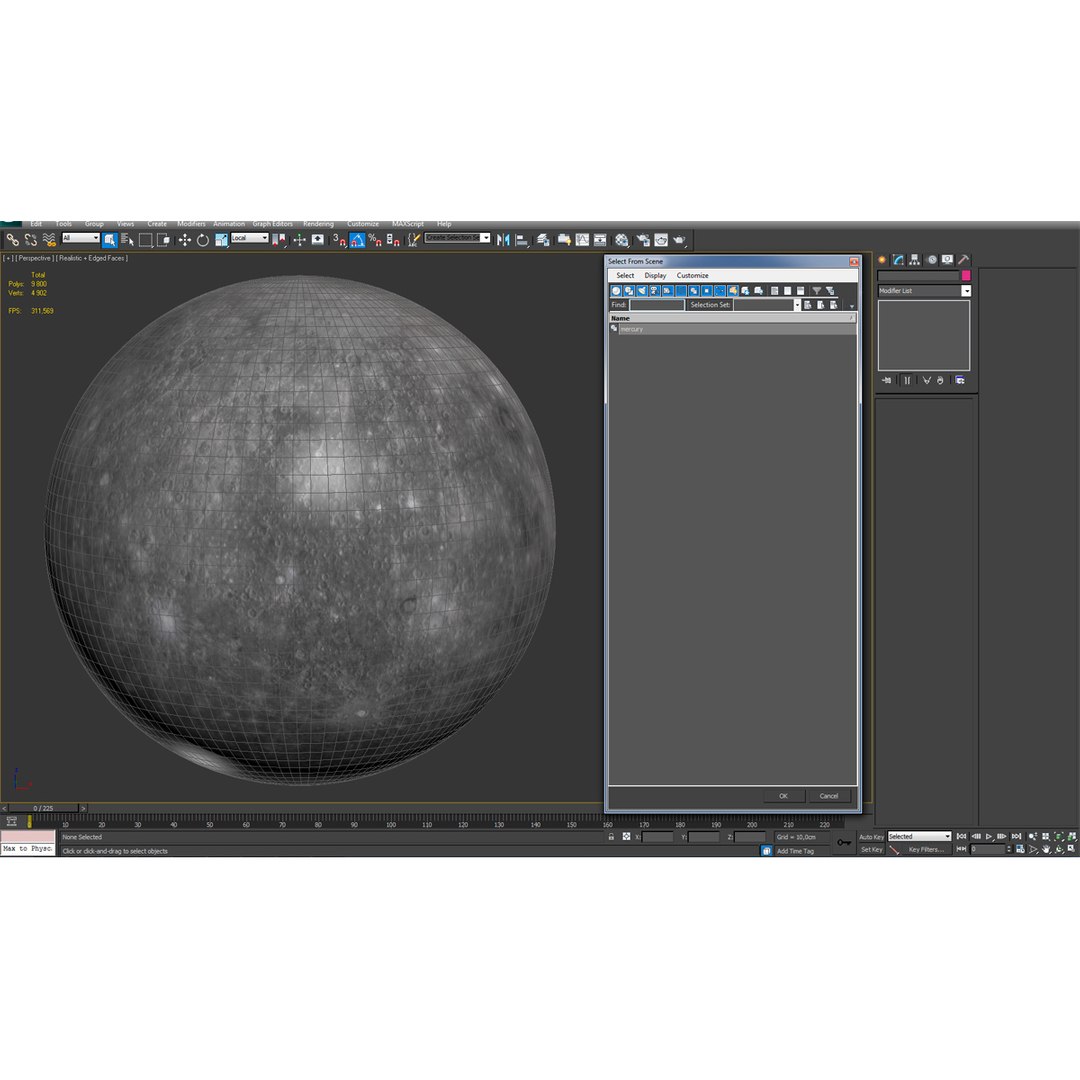Open the Material Editor icon

click(x=622, y=240)
